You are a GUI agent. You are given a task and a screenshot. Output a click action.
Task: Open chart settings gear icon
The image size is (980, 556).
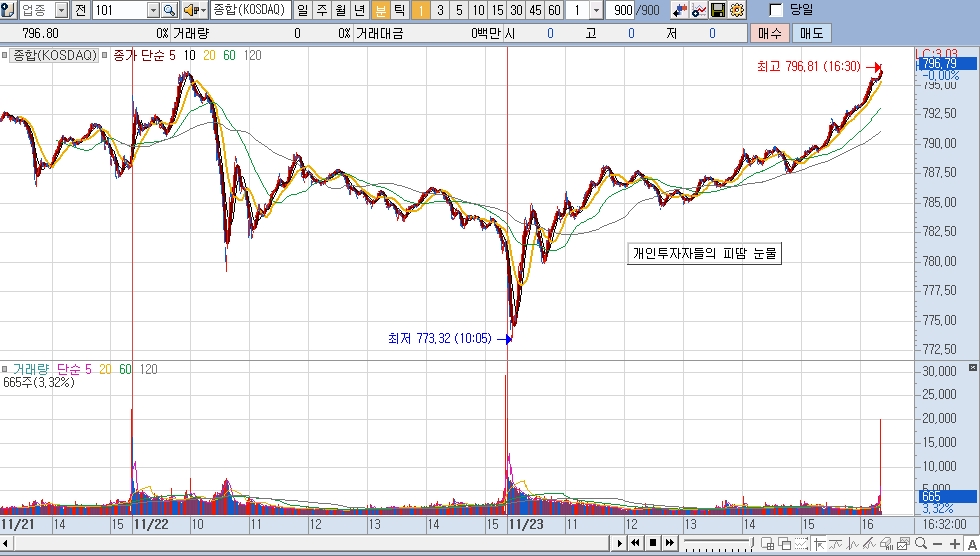pyautogui.click(x=737, y=10)
